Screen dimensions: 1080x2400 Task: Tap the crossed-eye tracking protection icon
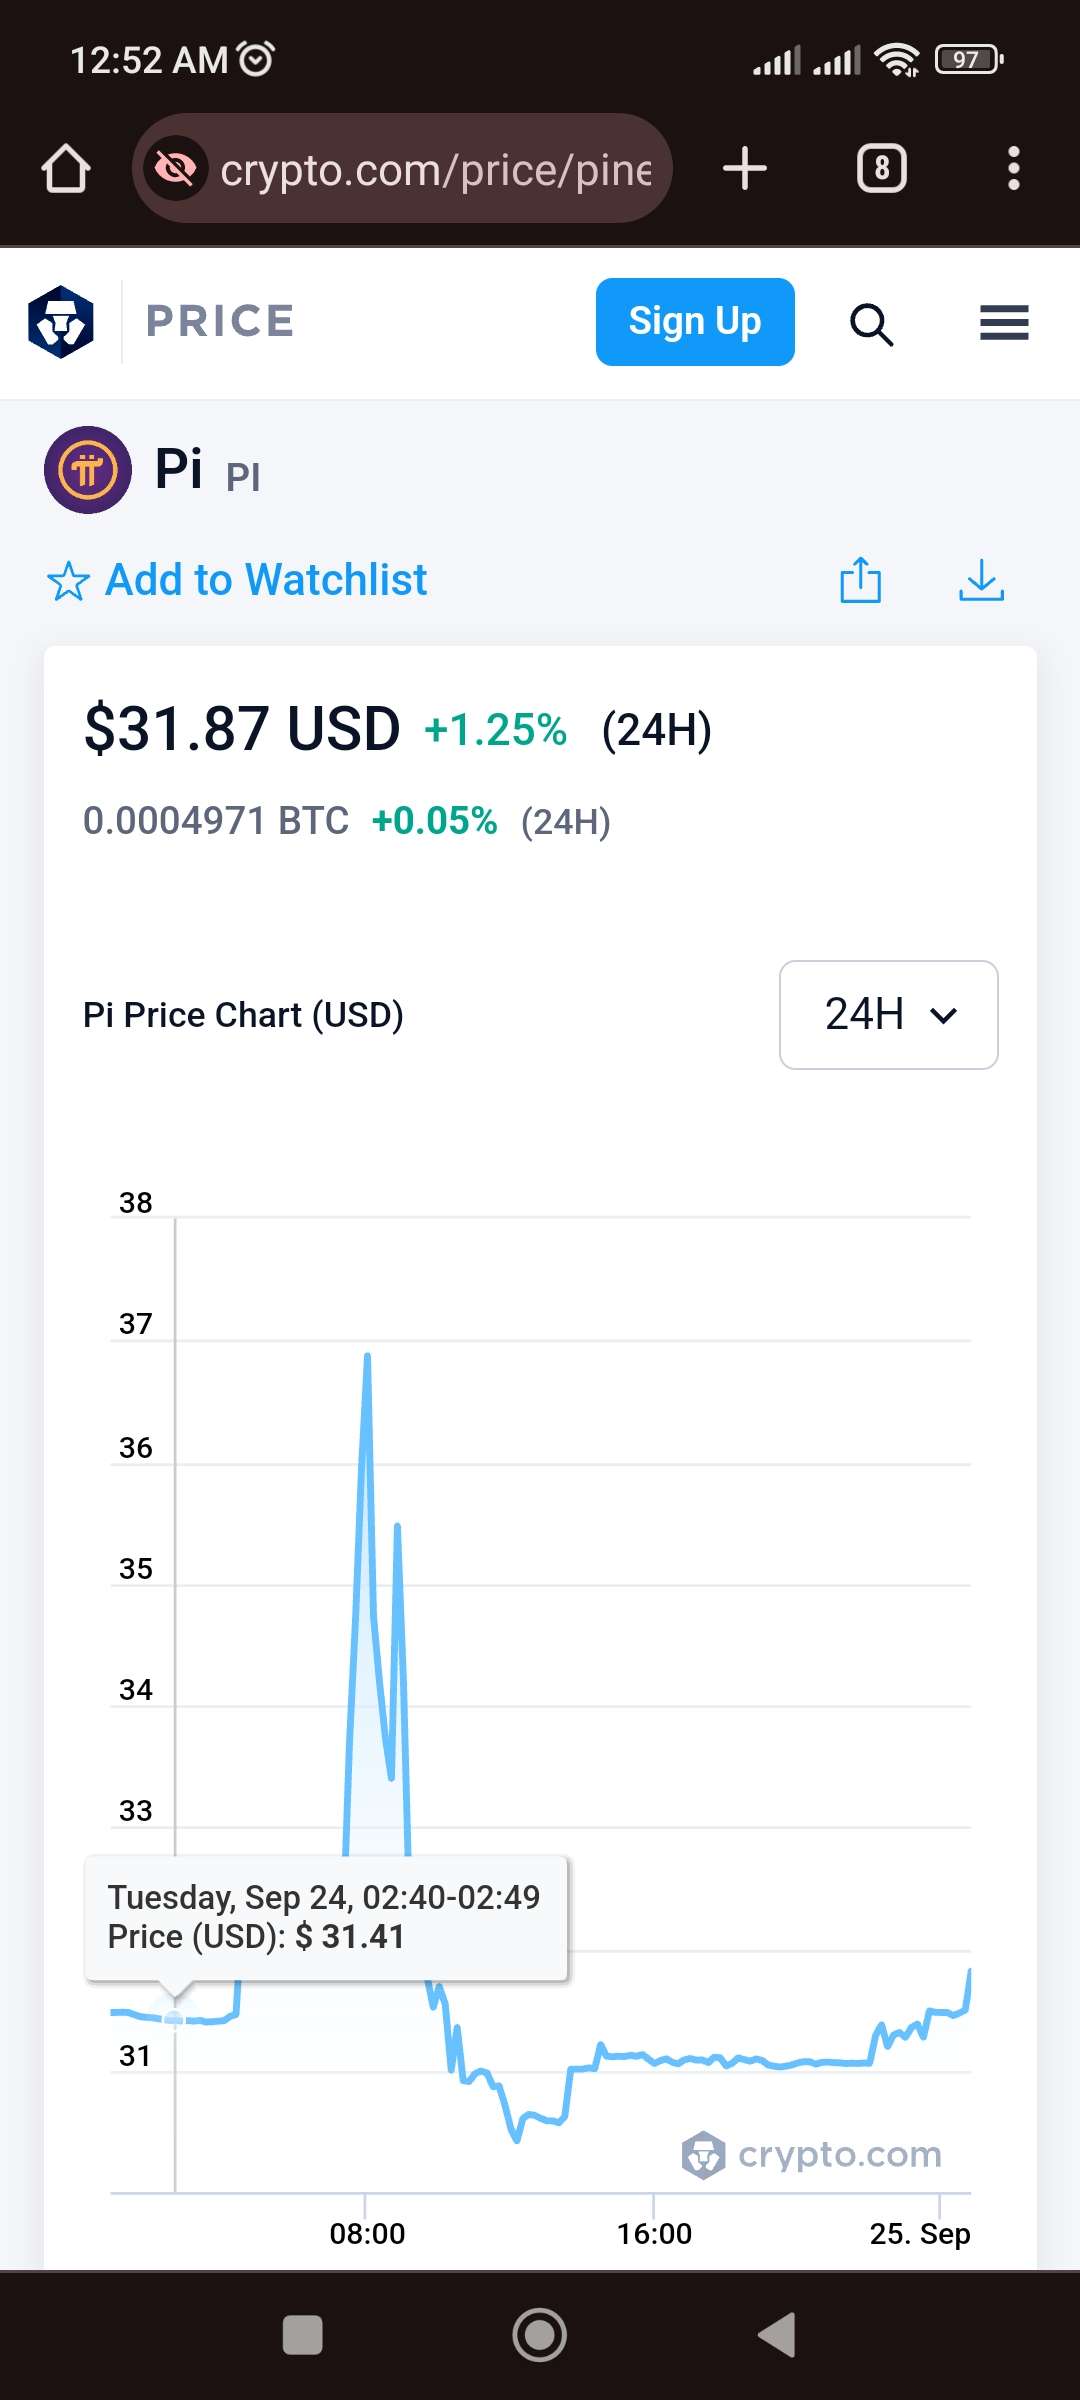coord(176,168)
